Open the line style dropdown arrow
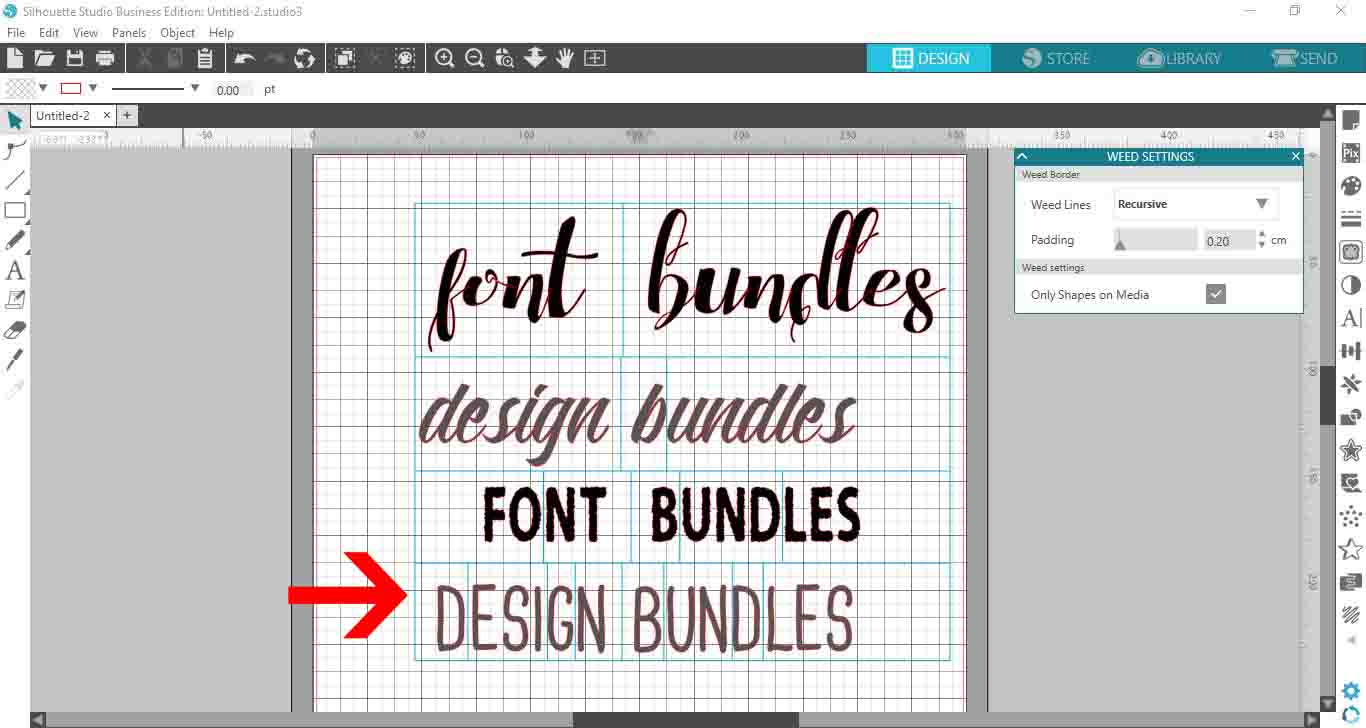The image size is (1366, 728). click(x=195, y=88)
